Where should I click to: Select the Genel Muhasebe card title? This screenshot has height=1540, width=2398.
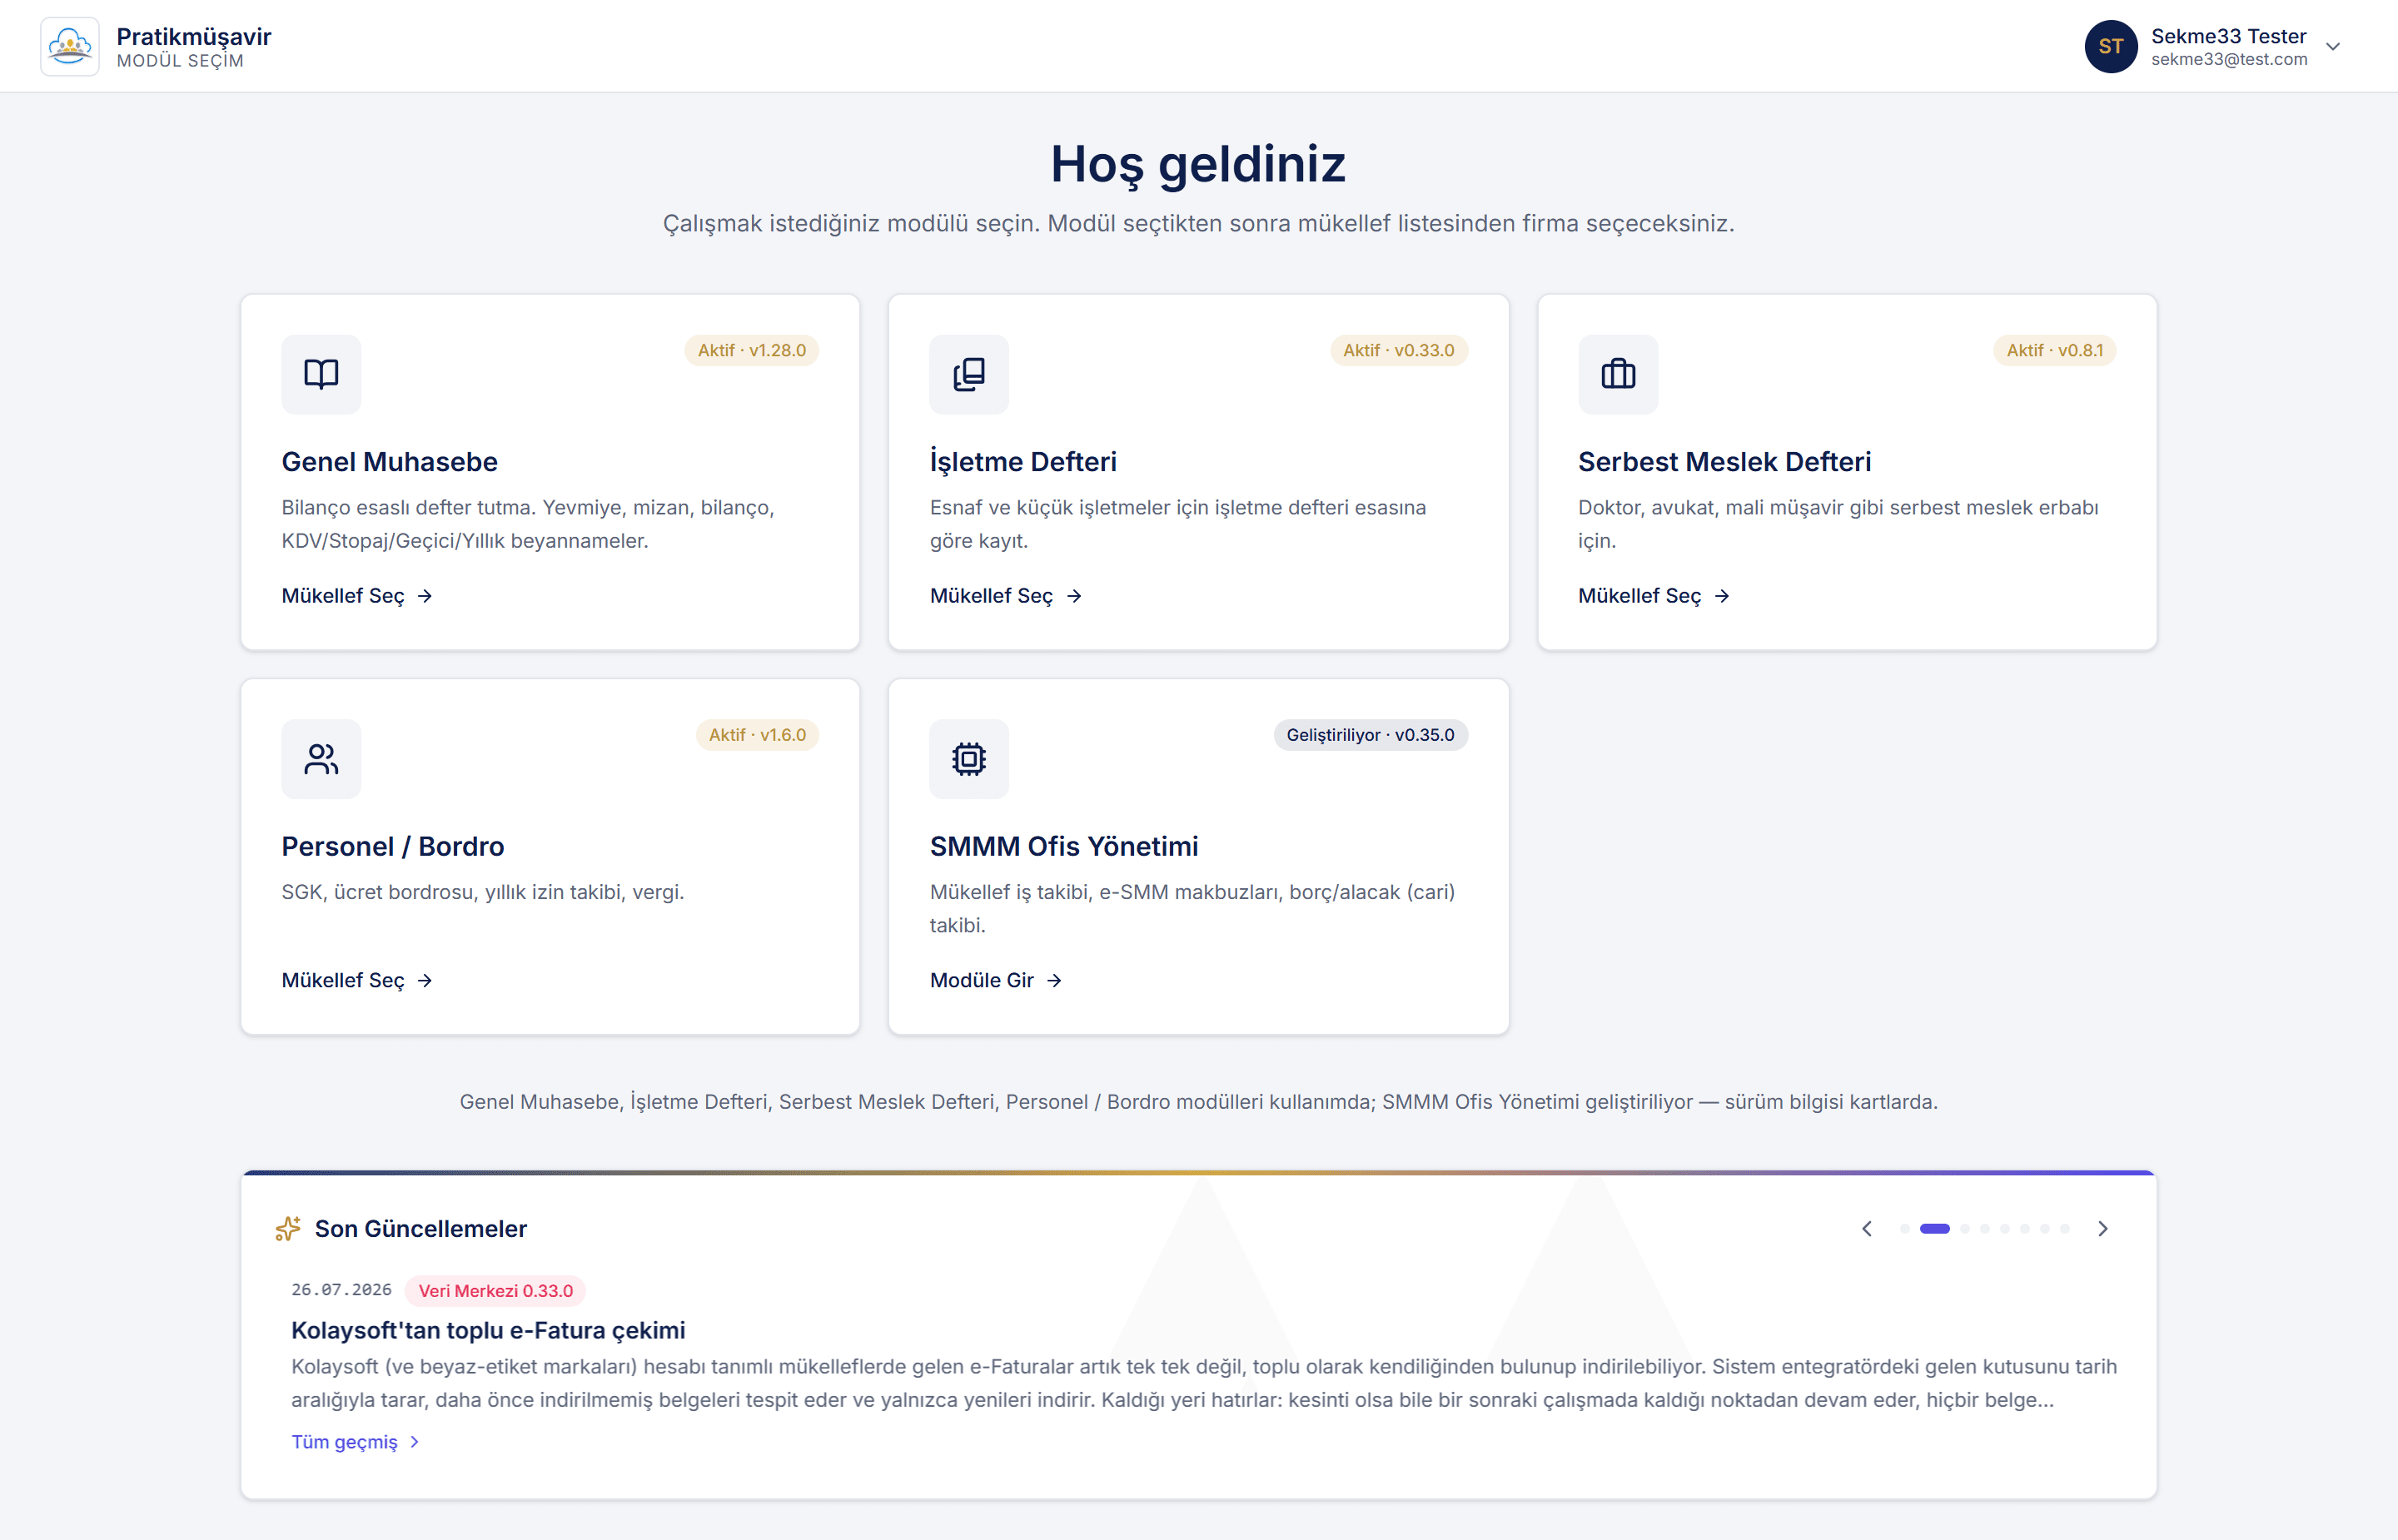(389, 462)
